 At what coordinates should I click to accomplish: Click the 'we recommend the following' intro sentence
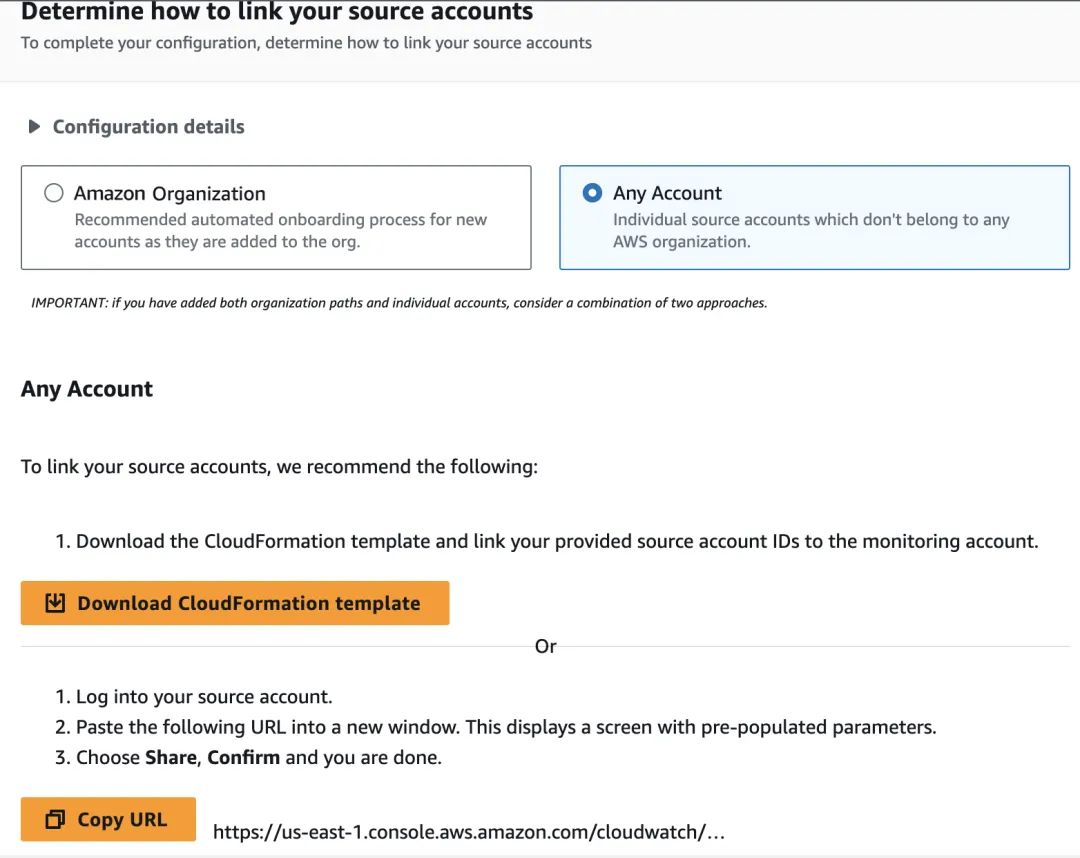[279, 466]
